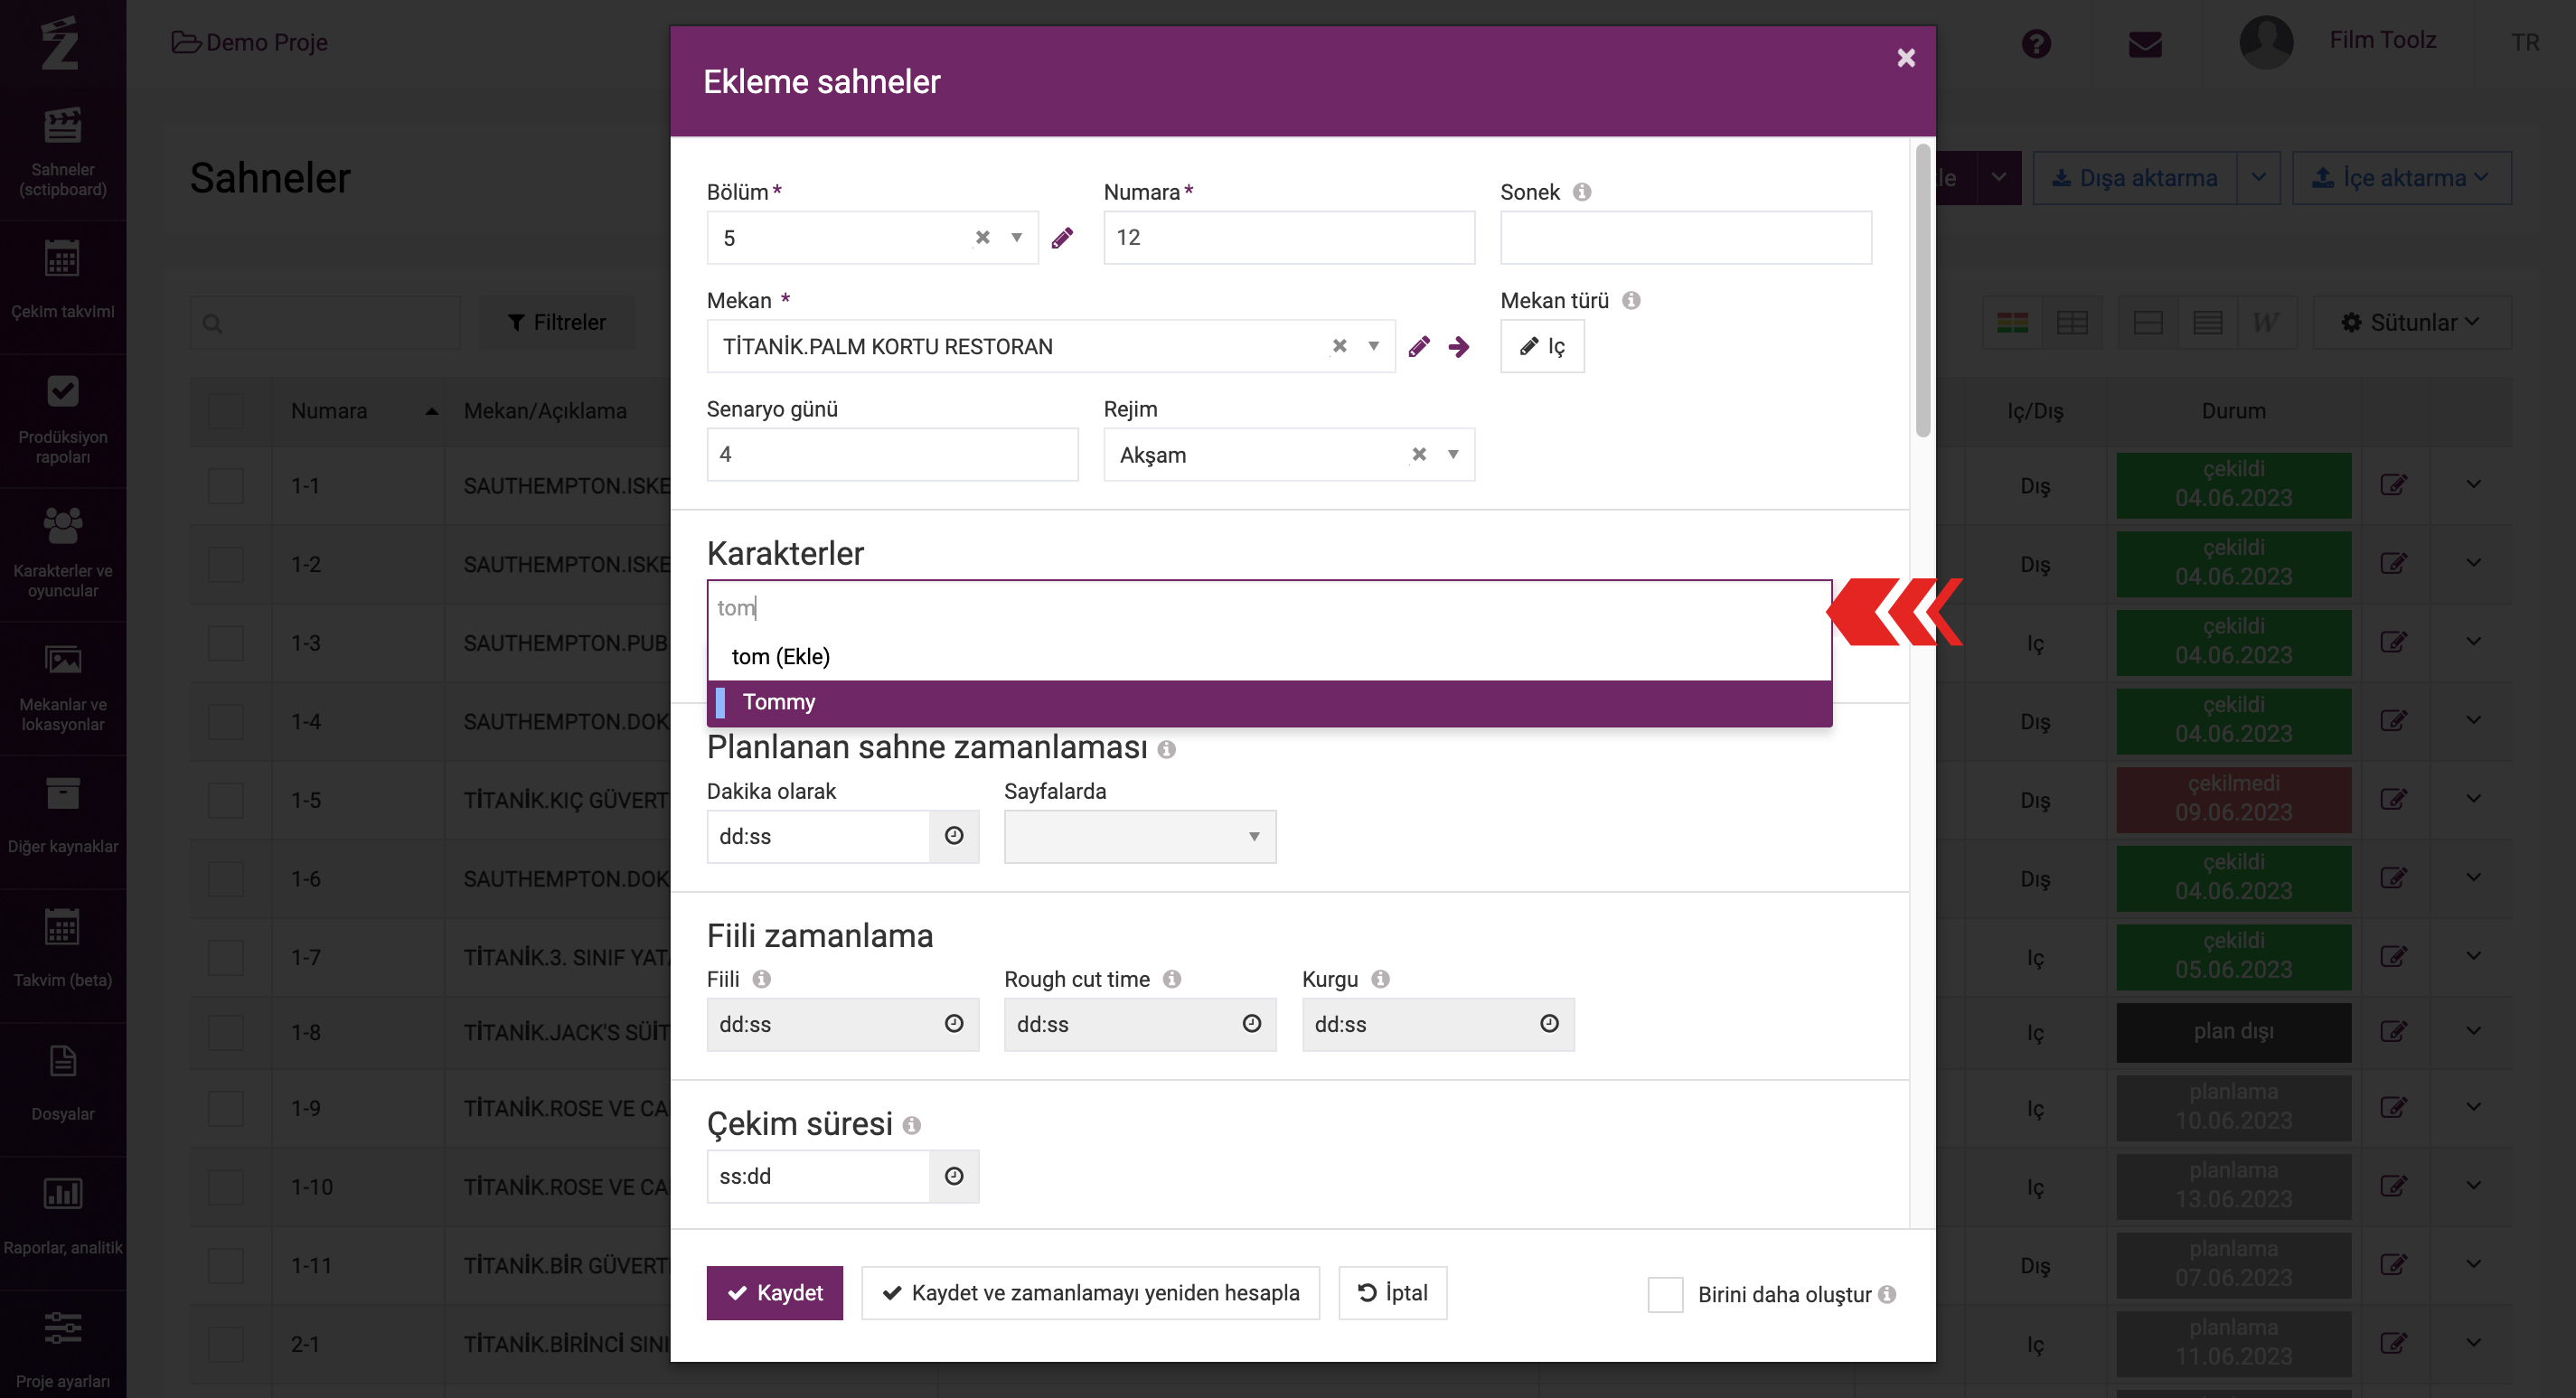Click the Dışa aktarma button

pos(2134,178)
